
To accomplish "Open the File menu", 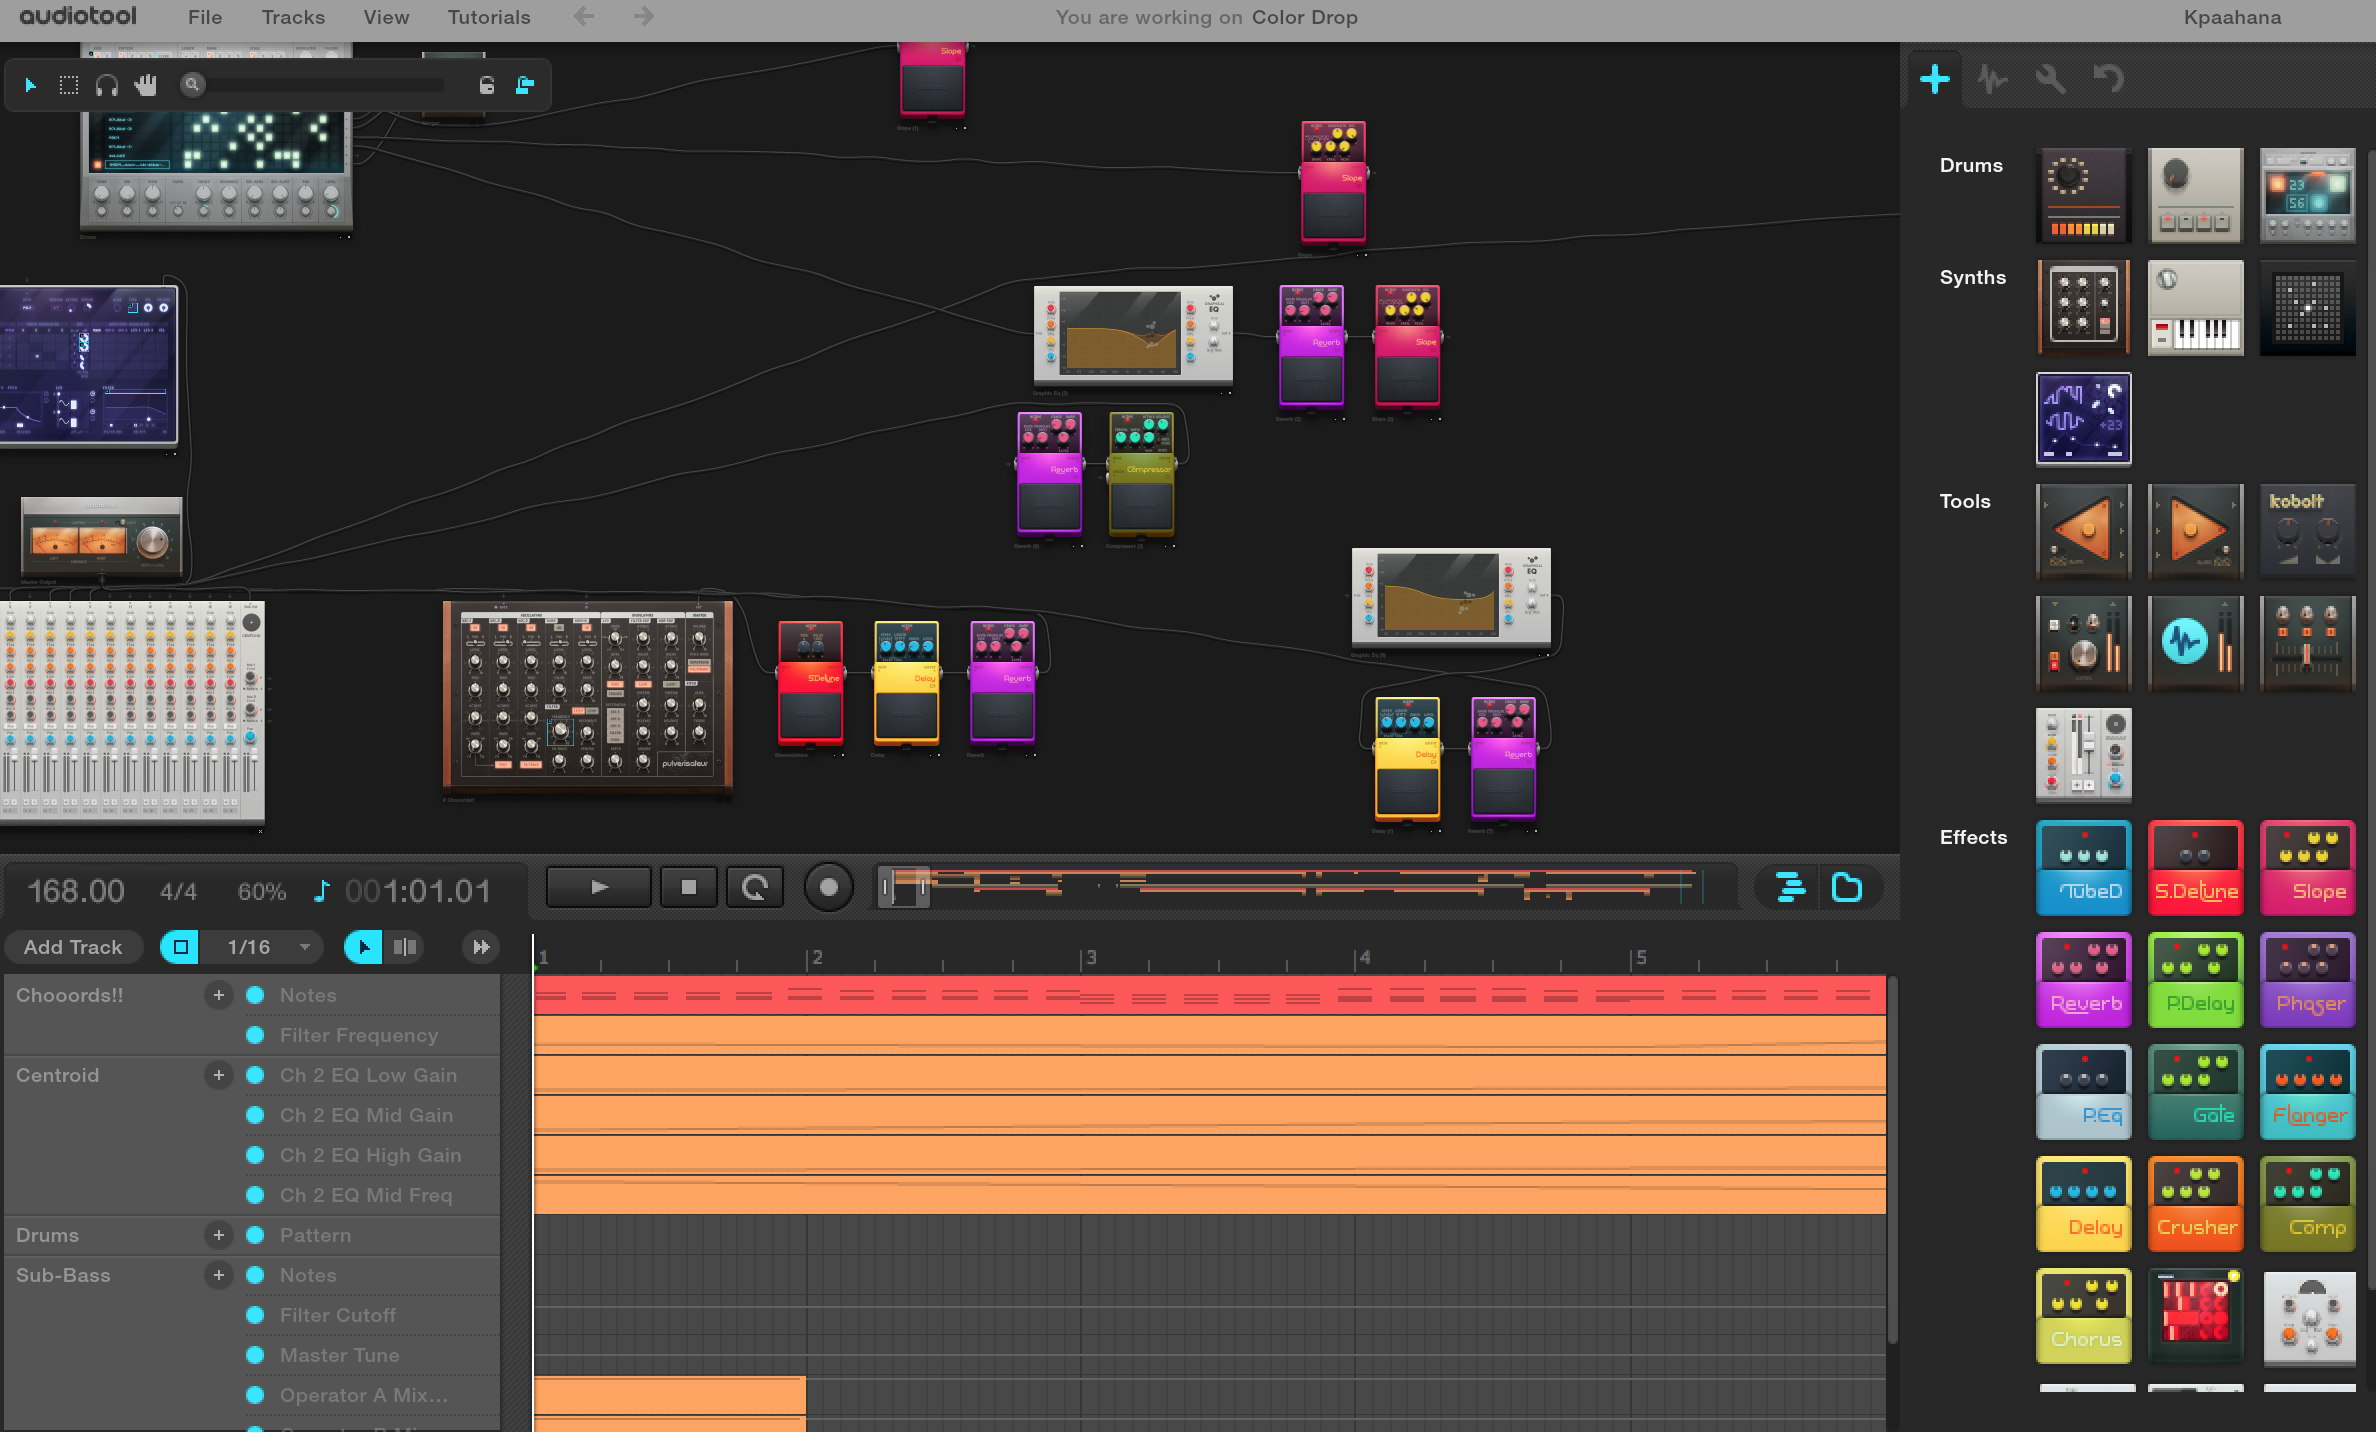I will tap(205, 17).
